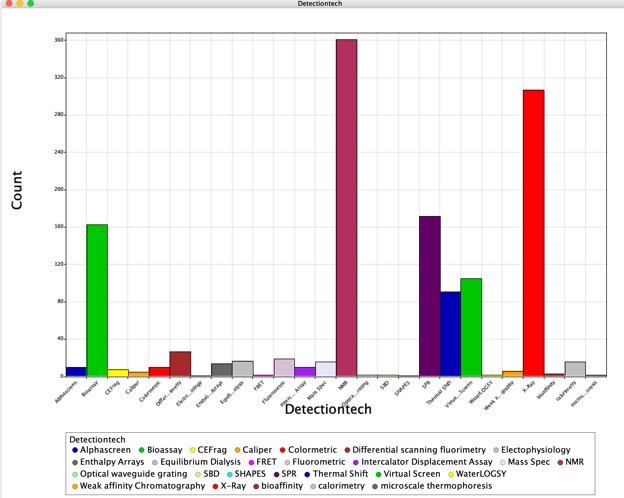Select the red X-Ray bar in the chart
Screen dimensions: 624x498
click(x=534, y=233)
